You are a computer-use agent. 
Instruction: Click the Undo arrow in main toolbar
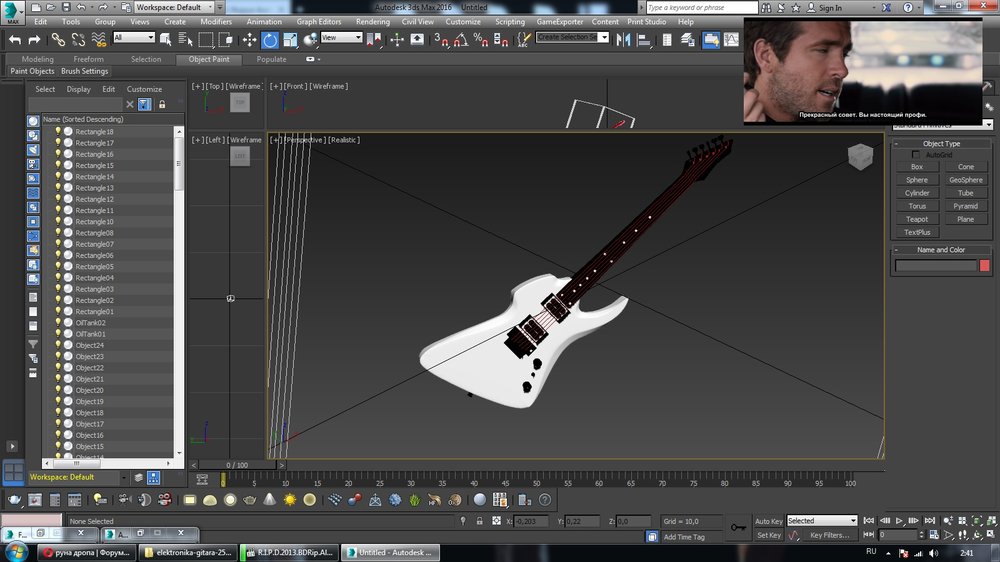click(15, 39)
